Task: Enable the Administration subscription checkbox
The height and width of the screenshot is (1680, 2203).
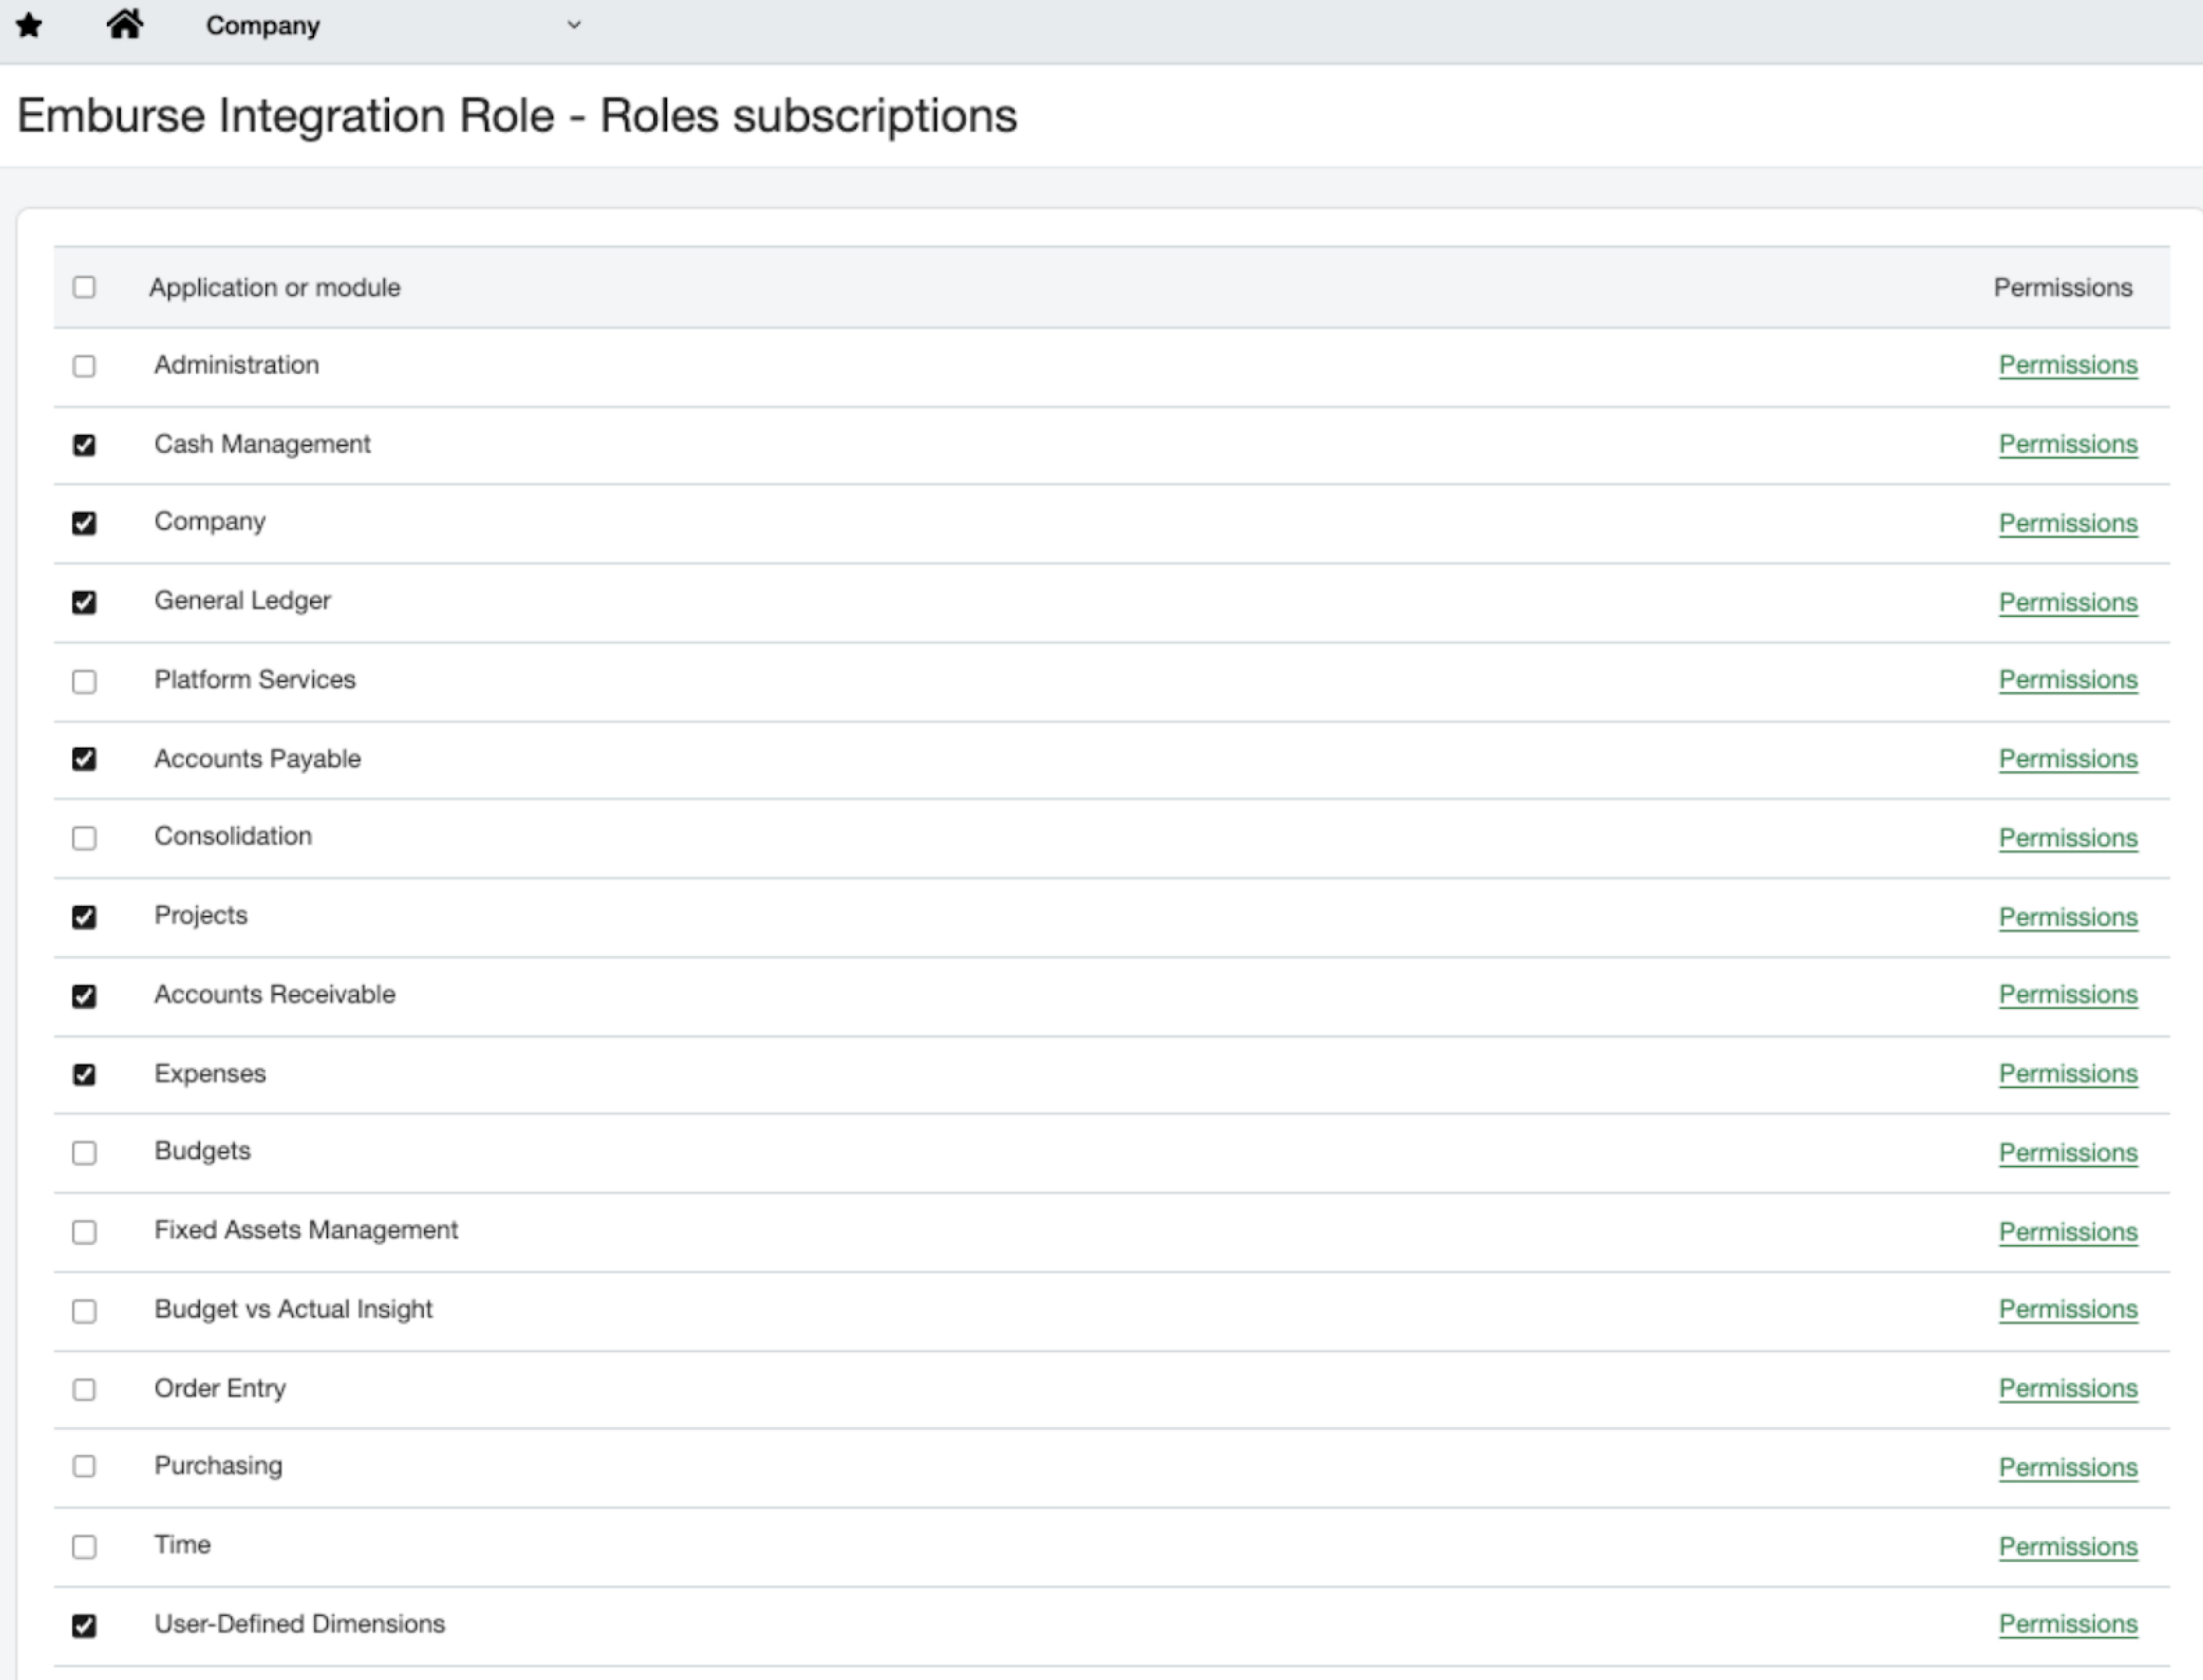Action: tap(84, 366)
